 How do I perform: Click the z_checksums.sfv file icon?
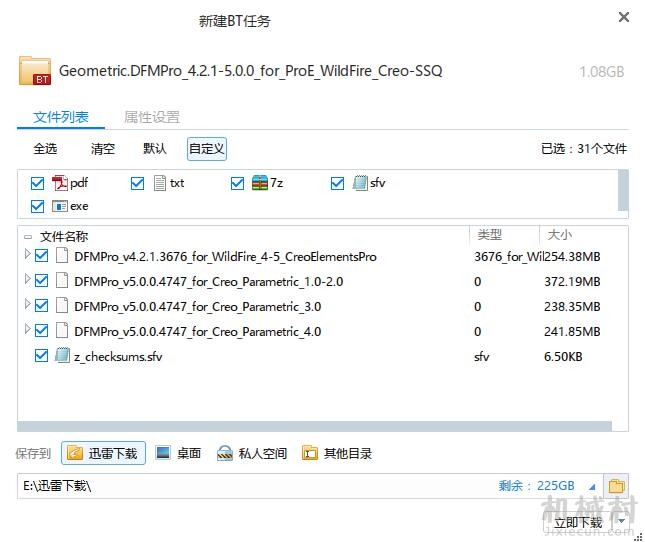pyautogui.click(x=62, y=356)
